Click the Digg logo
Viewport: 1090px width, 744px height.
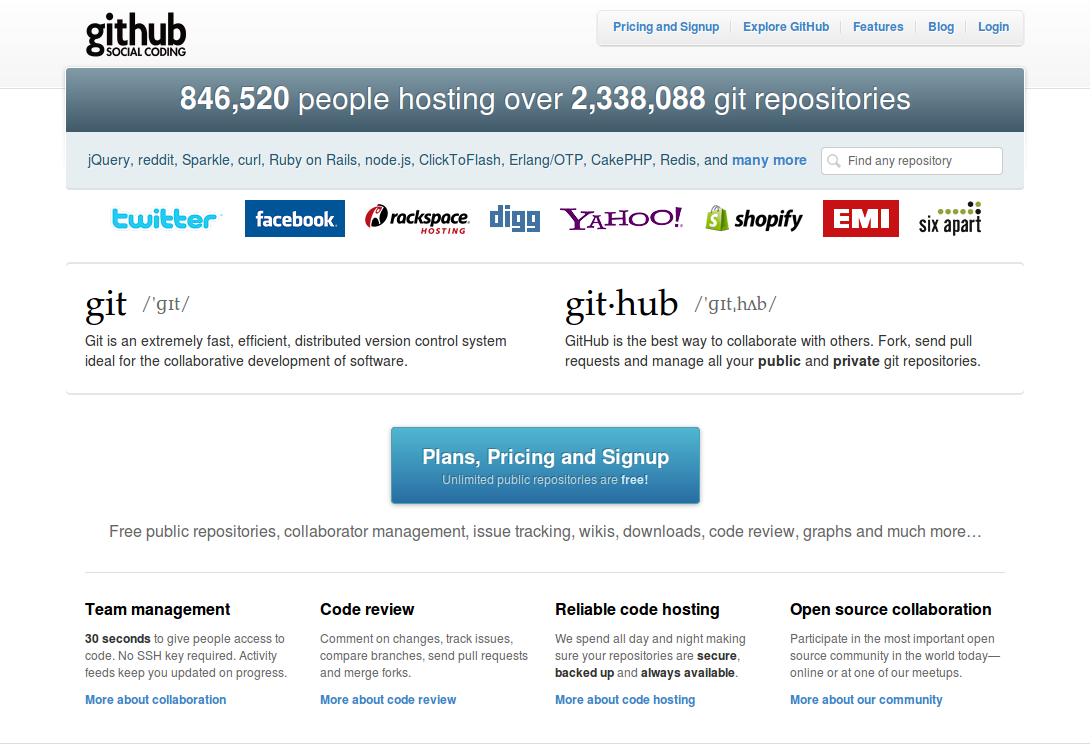click(x=514, y=218)
